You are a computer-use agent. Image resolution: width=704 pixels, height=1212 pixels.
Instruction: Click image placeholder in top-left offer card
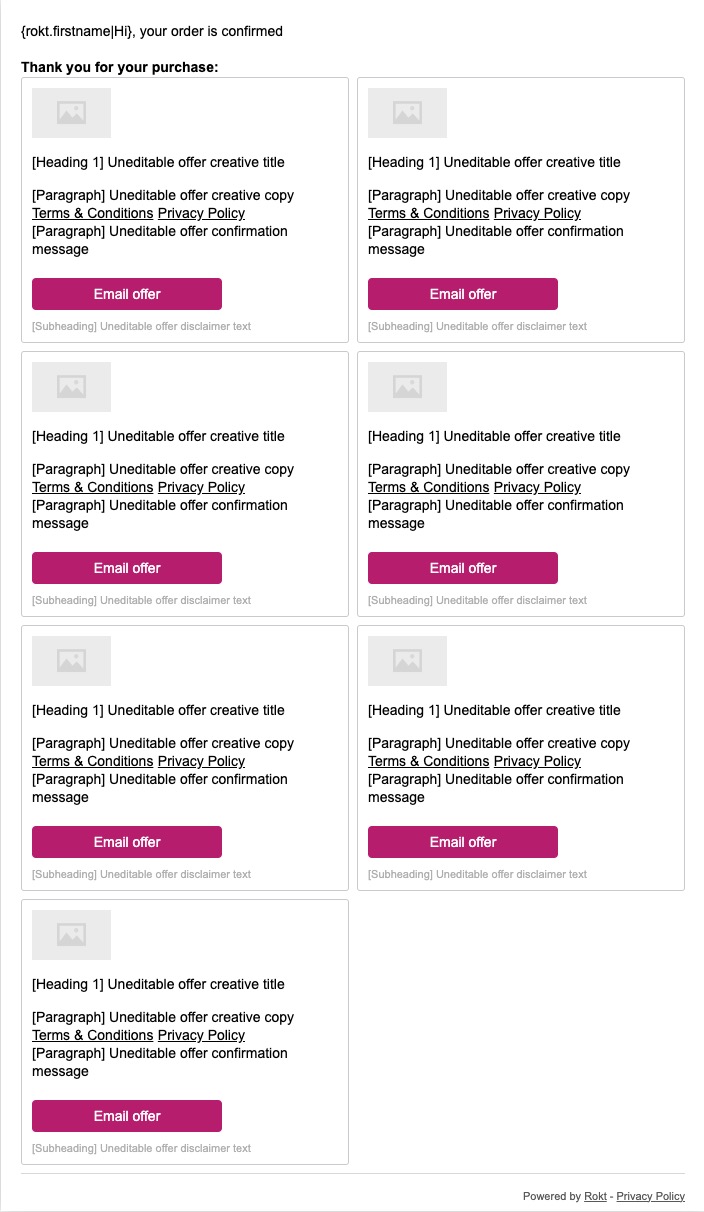(71, 113)
